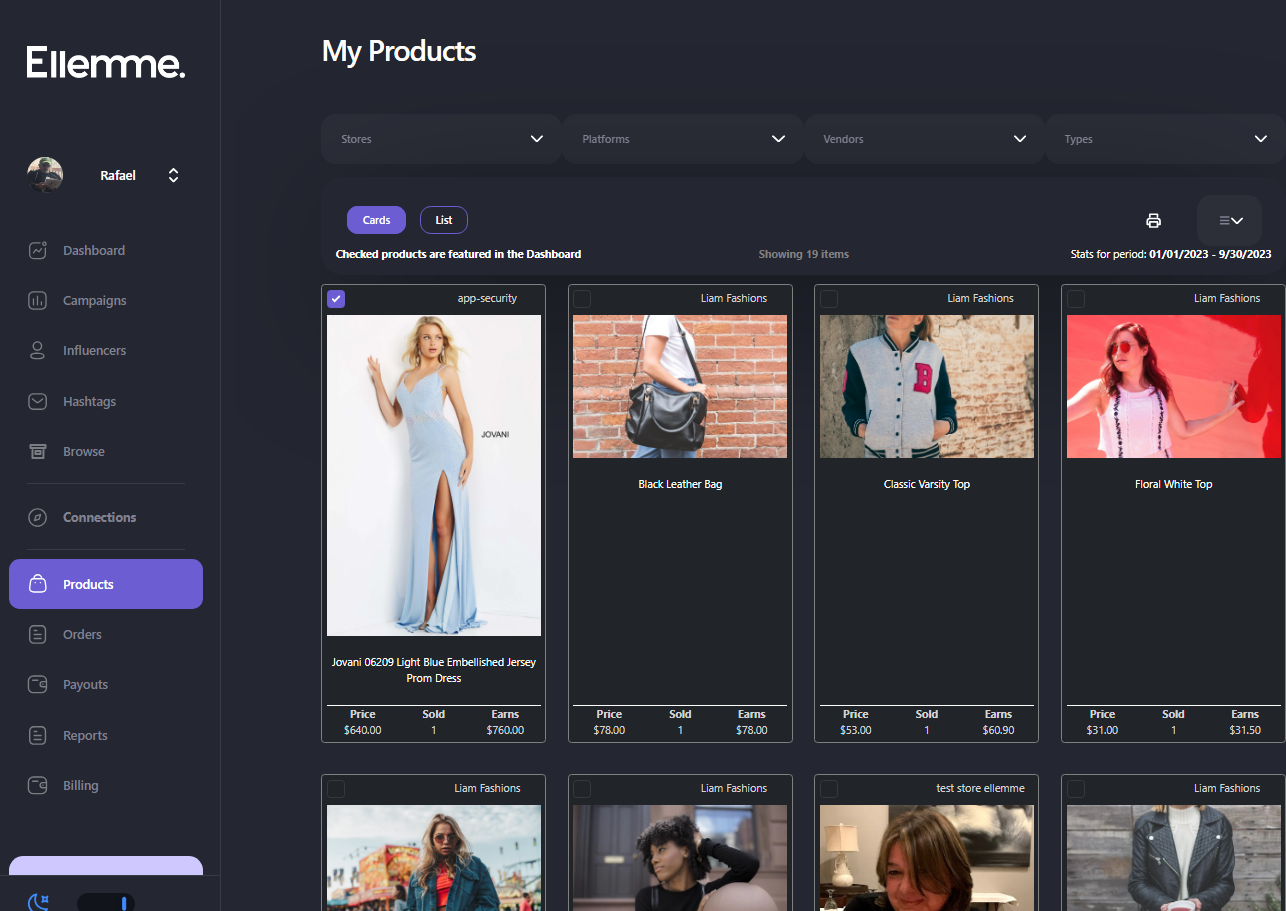Click the Browse archive icon
1286x911 pixels.
(38, 452)
